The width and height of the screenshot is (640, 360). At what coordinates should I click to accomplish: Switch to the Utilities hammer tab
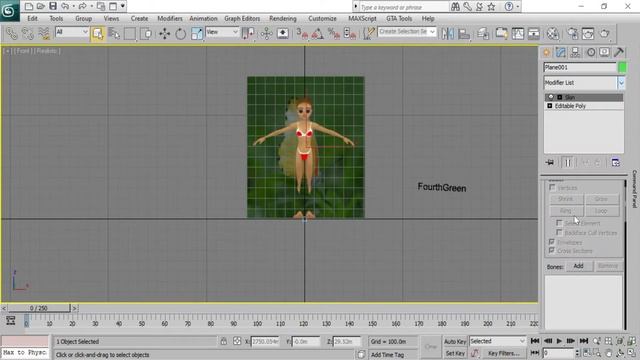point(619,52)
